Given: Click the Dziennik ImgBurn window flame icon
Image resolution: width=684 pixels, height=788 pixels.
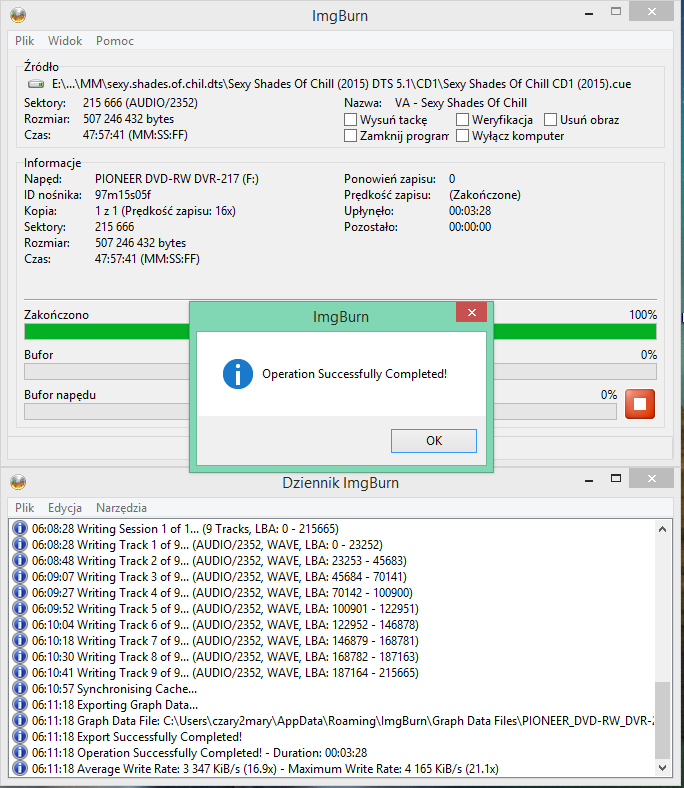Looking at the screenshot, I should coord(18,482).
